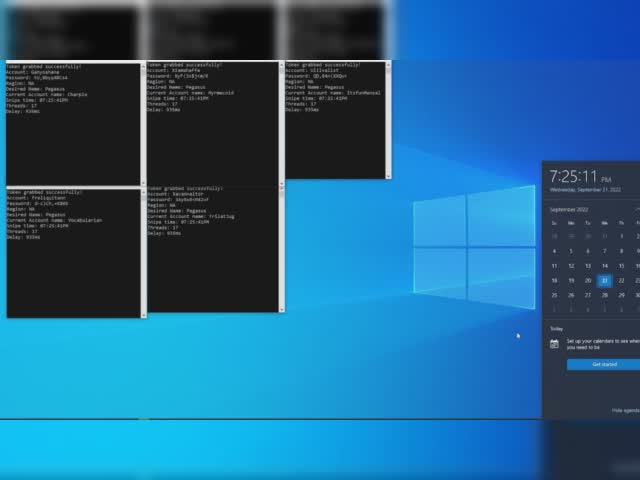Select date 14 in the calendar

point(604,266)
